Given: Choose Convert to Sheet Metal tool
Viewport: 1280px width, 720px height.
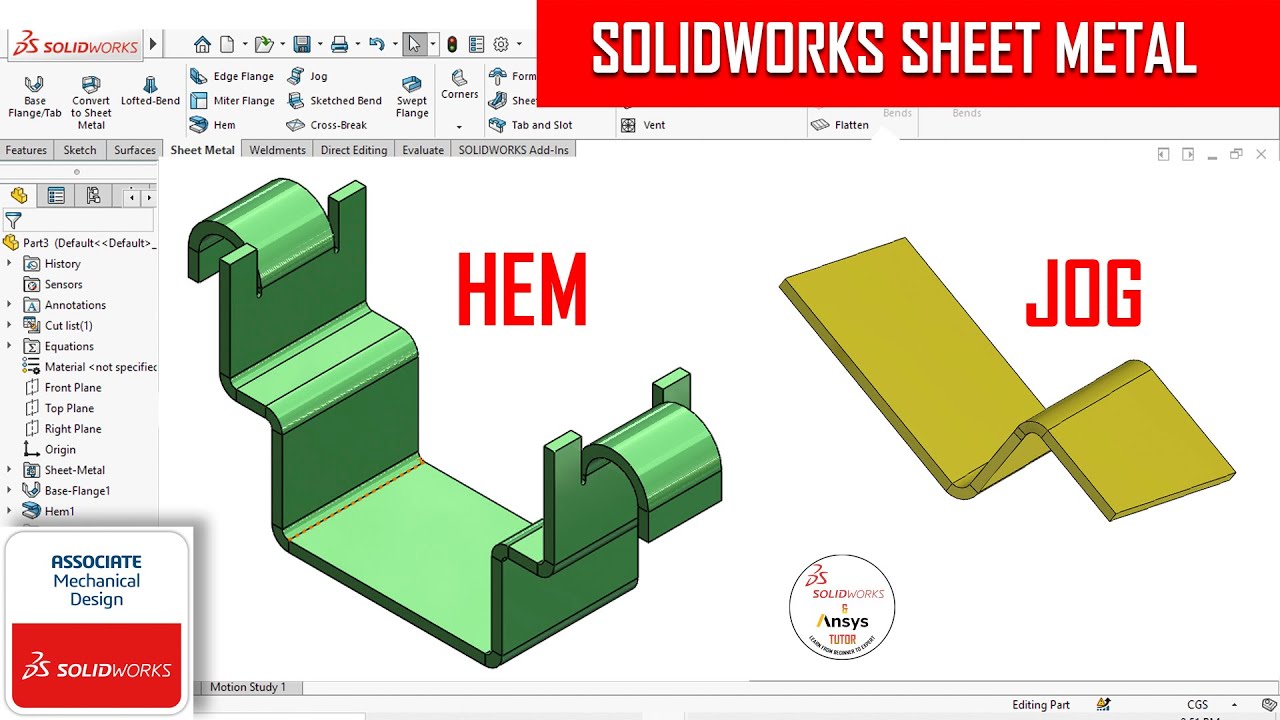Looking at the screenshot, I should 91,102.
